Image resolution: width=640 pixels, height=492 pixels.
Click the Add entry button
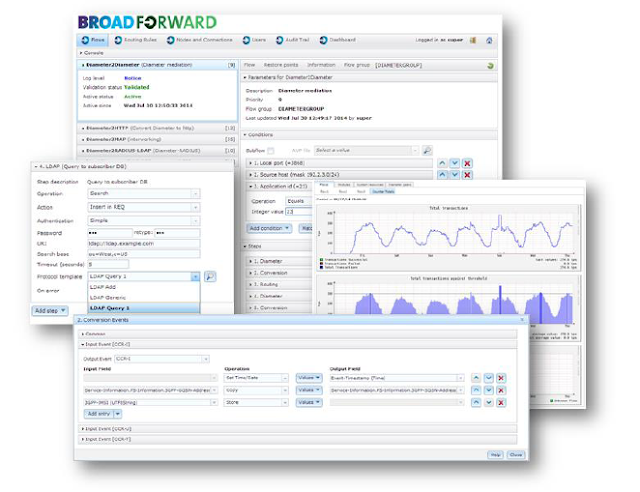[x=99, y=414]
